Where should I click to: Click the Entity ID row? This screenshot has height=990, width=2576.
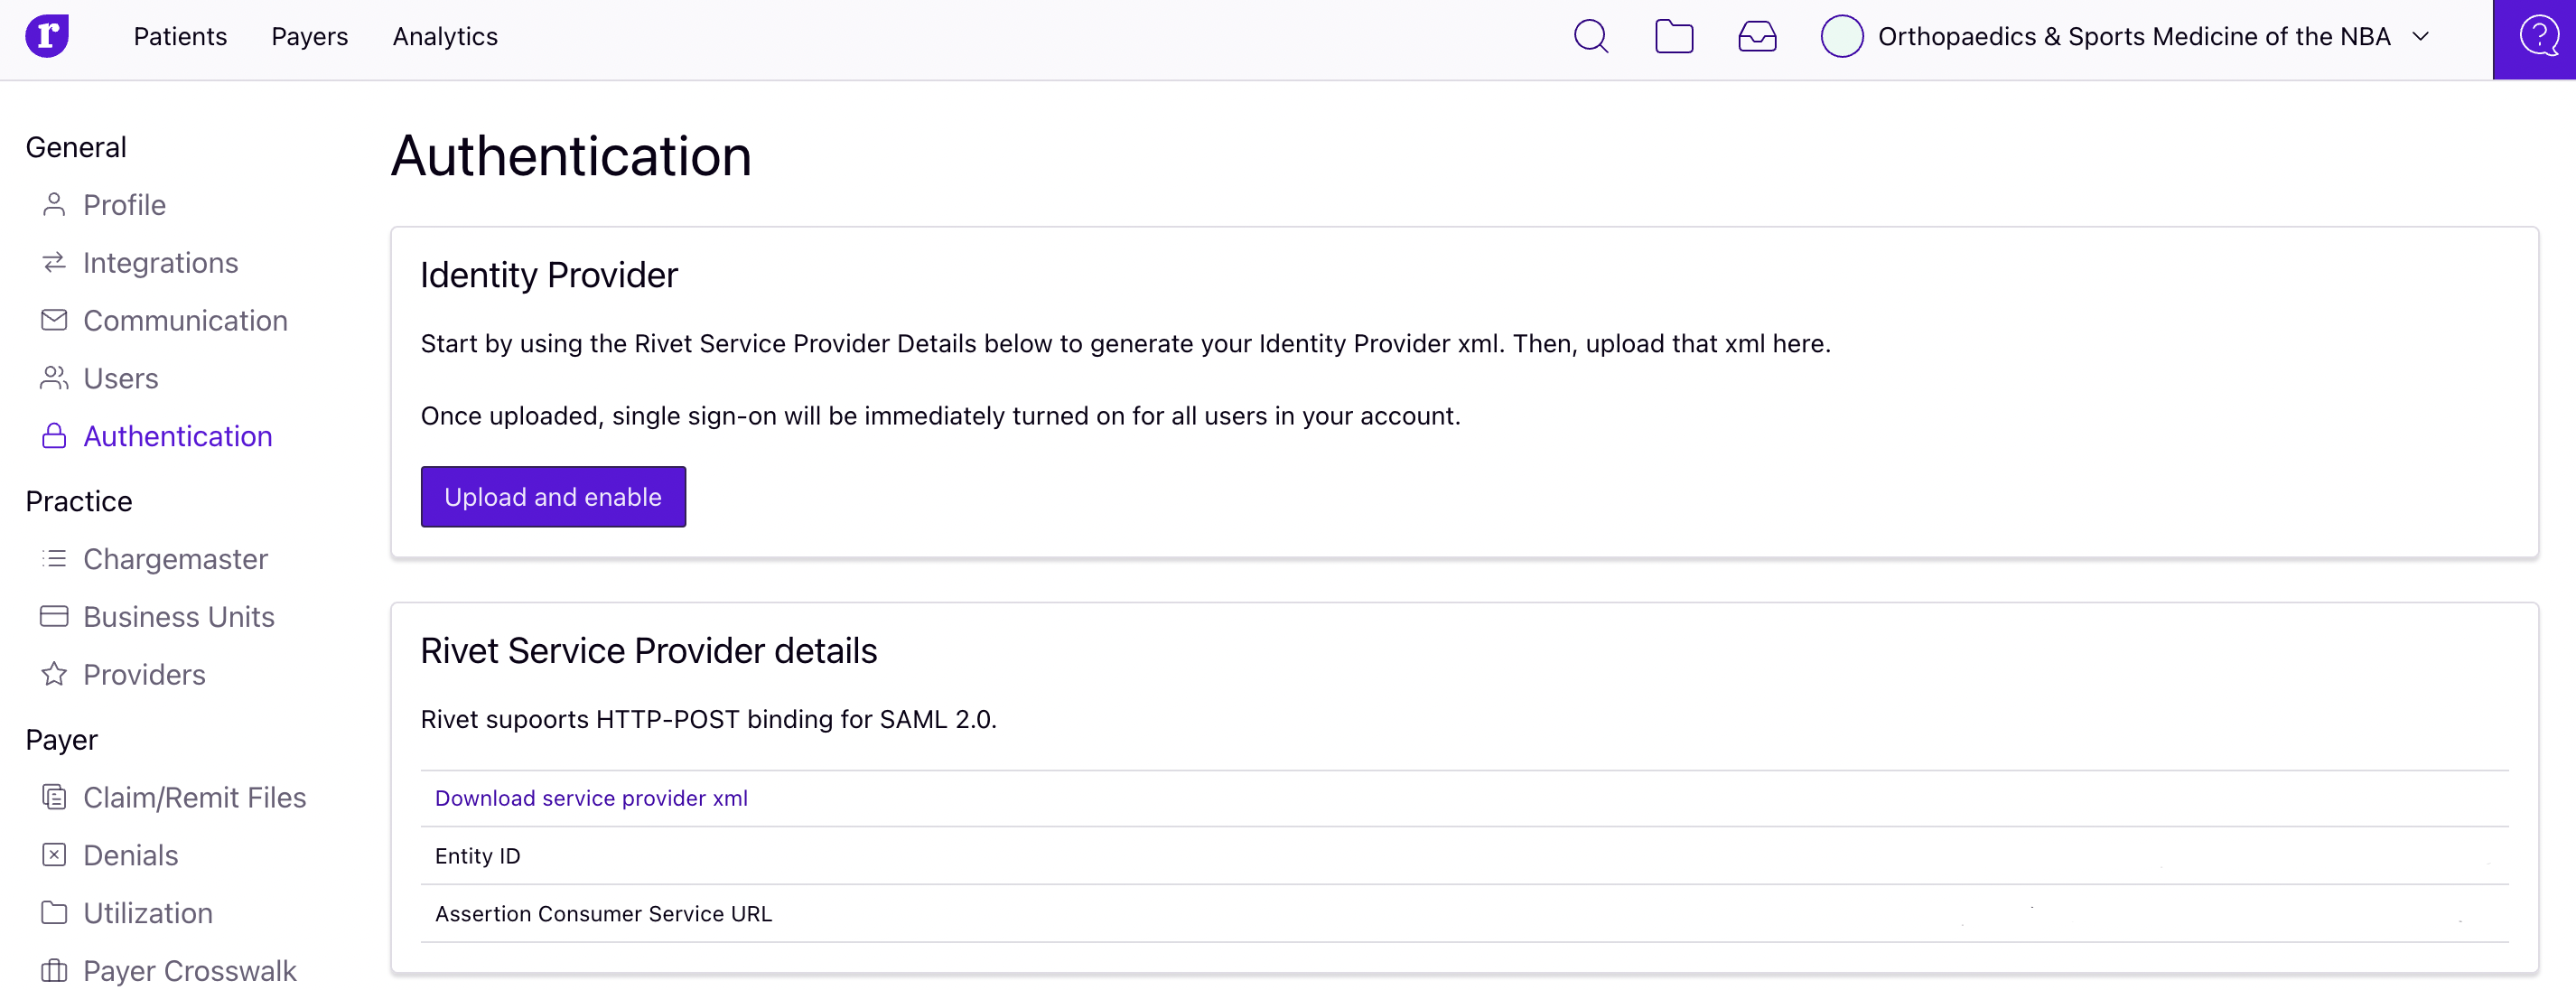[1464, 856]
